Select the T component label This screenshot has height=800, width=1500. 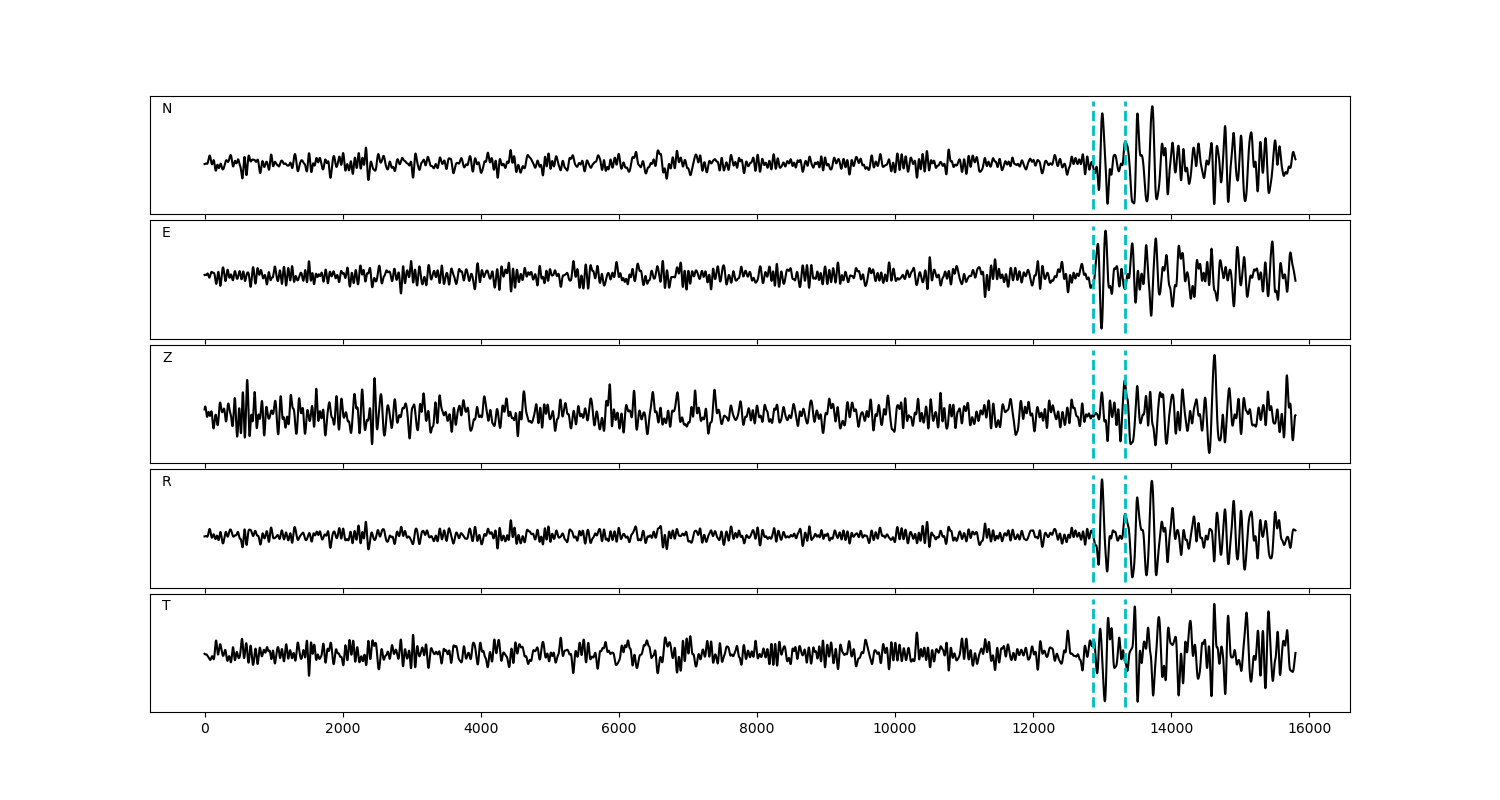166,606
